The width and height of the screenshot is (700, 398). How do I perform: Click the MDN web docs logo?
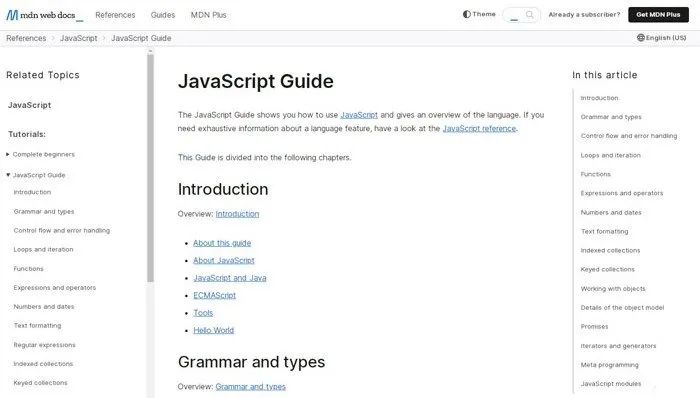coord(45,15)
